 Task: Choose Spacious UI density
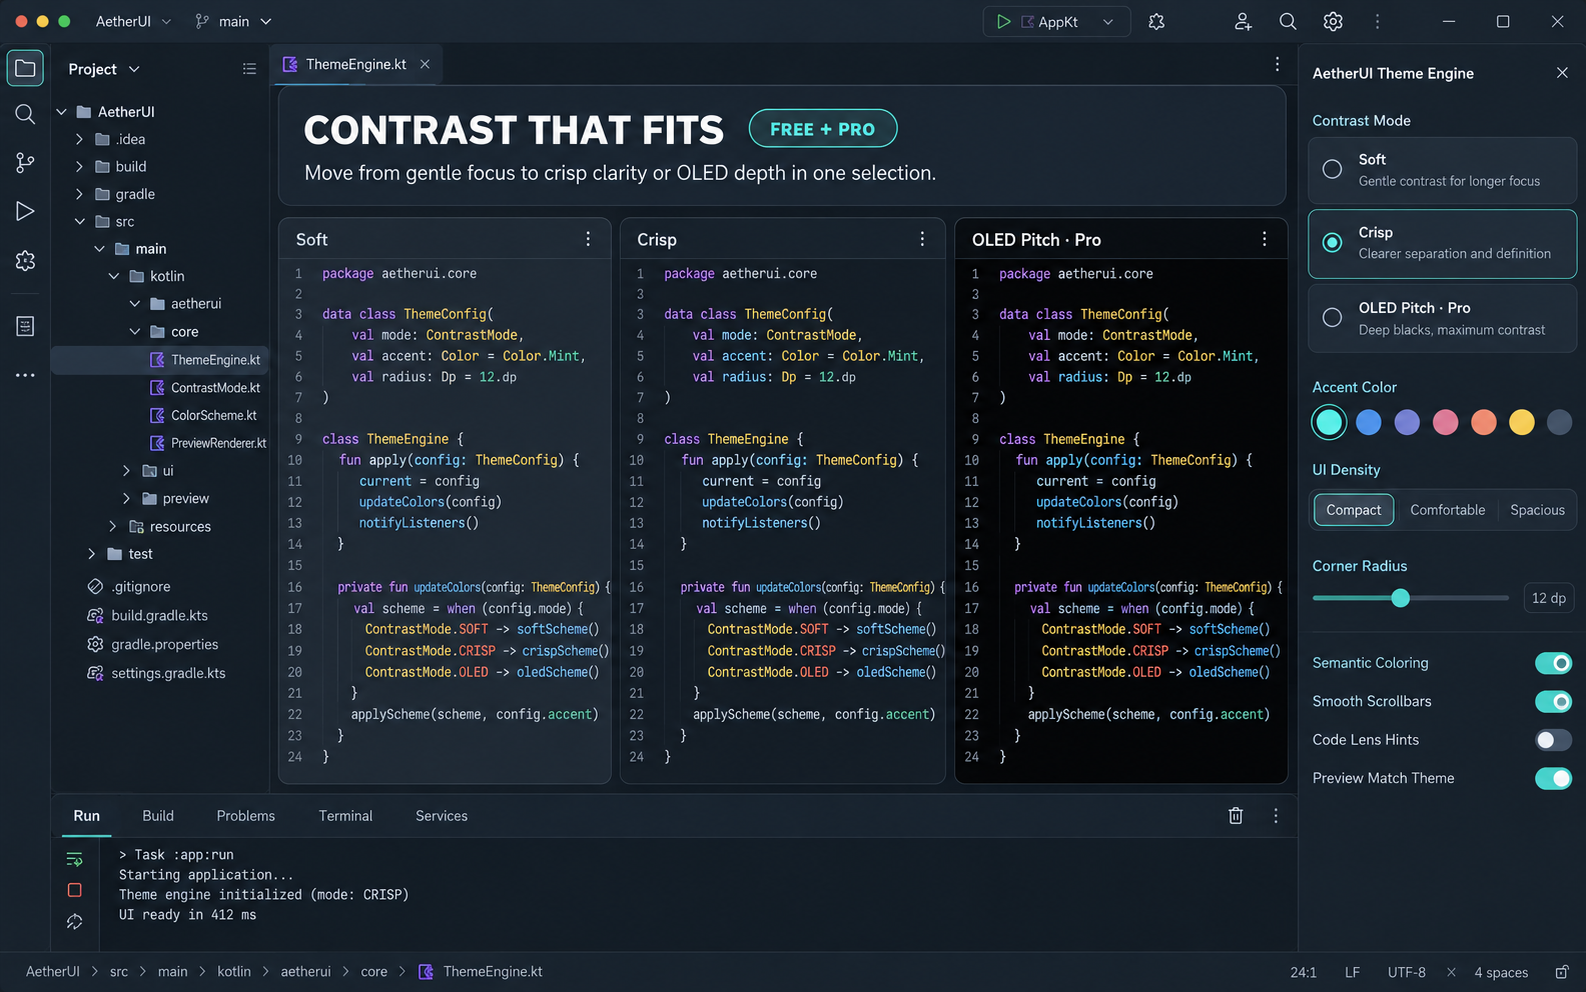(1537, 510)
